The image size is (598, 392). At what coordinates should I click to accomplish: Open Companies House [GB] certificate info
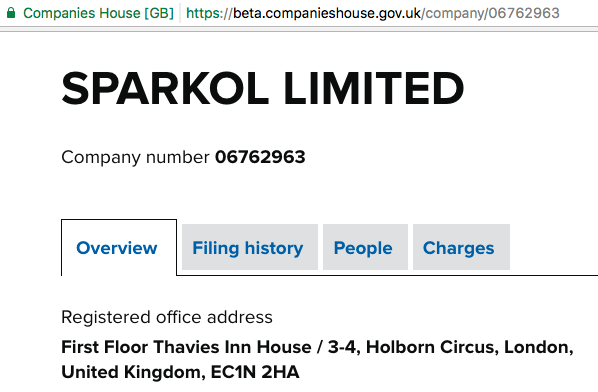(98, 13)
